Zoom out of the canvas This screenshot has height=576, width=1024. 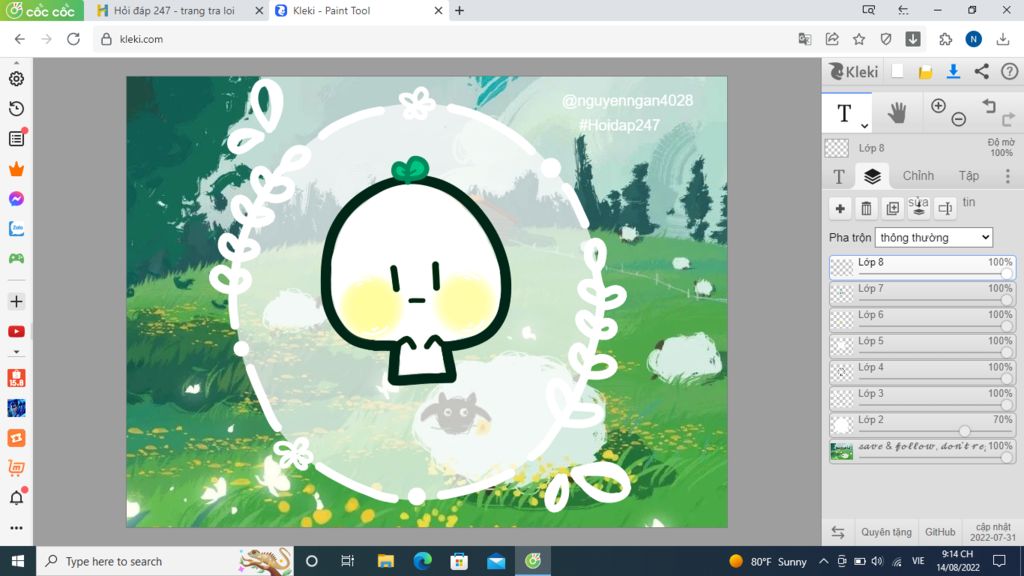(x=959, y=119)
